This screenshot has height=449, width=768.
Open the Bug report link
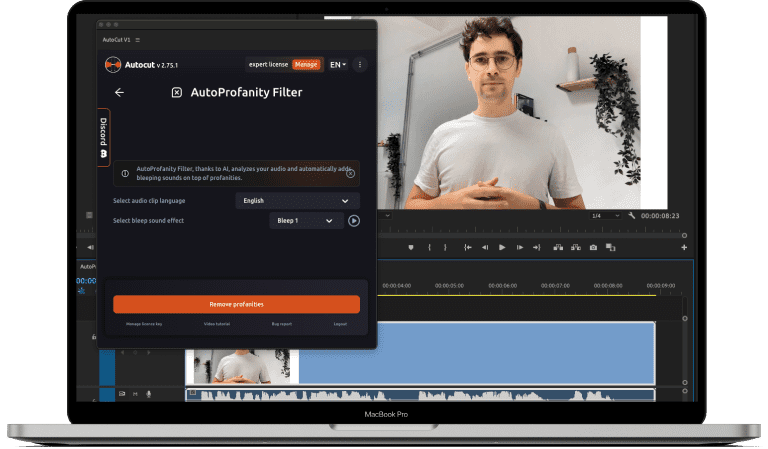282,324
